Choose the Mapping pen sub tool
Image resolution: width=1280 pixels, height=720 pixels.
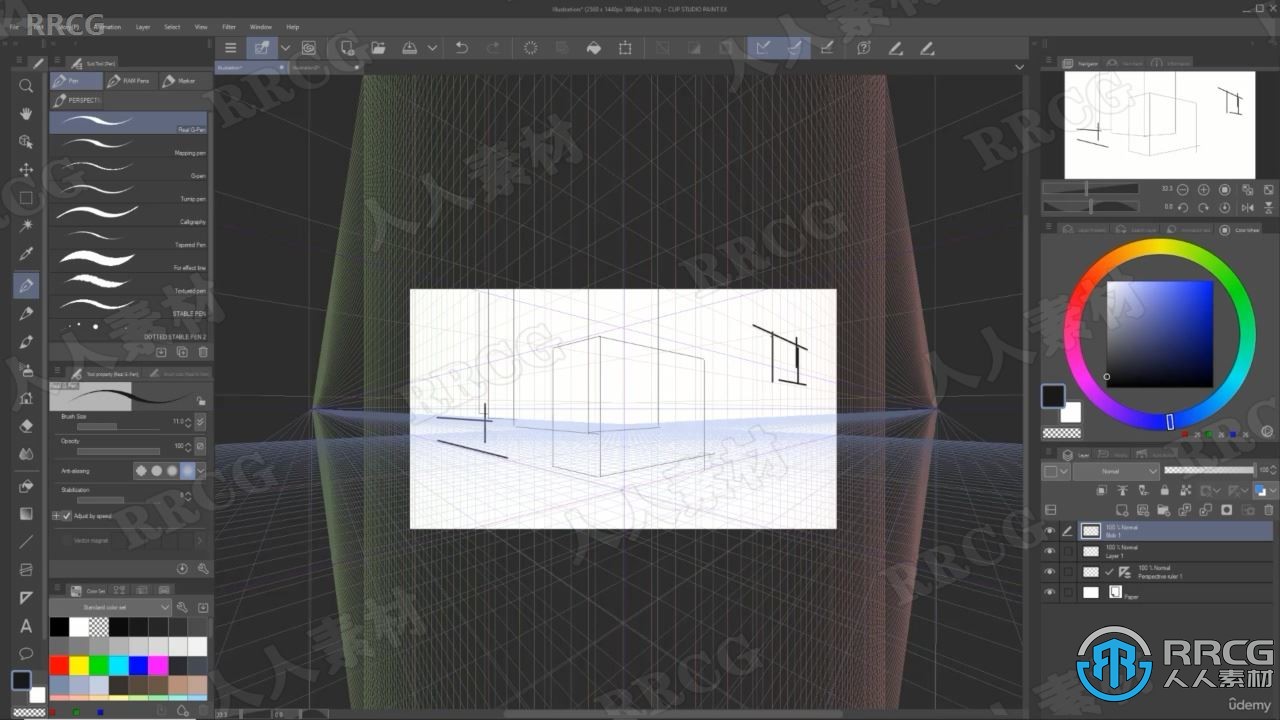pyautogui.click(x=128, y=146)
